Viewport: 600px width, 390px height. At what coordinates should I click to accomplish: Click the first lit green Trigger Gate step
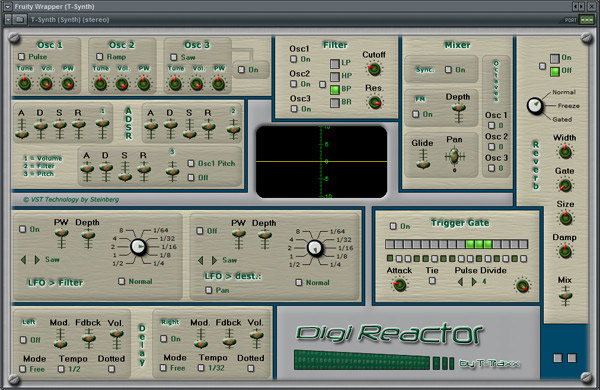(x=470, y=244)
